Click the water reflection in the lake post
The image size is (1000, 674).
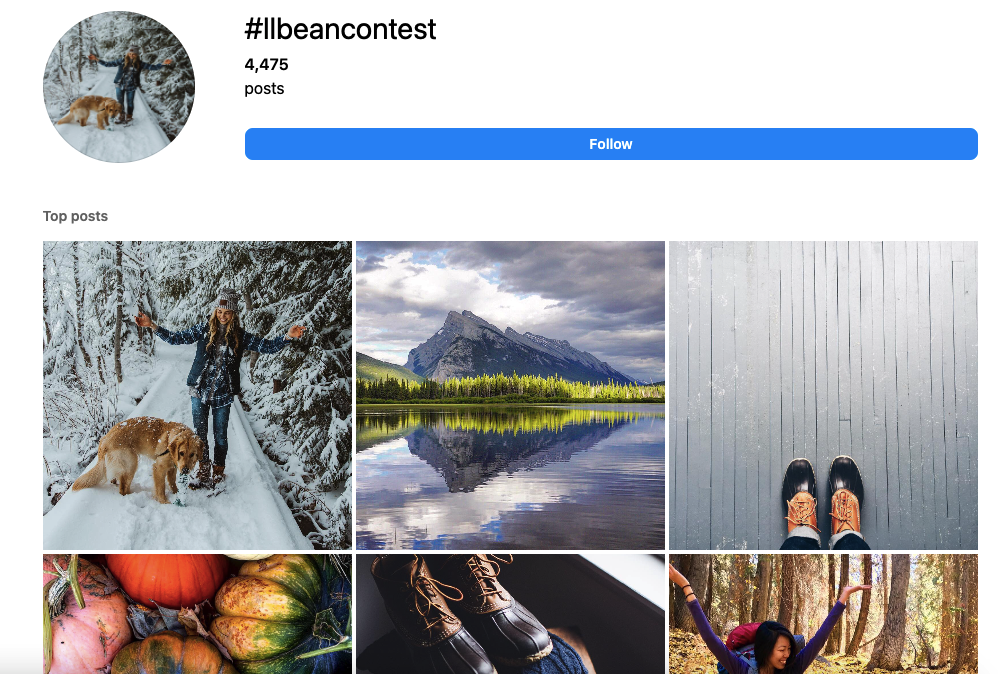point(510,478)
